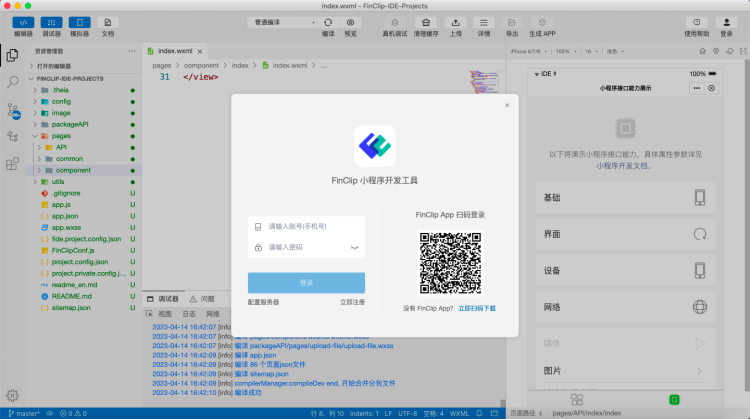Collapse the FINCLIP-IDE-PROJECTS root folder
750x419 pixels.
pyautogui.click(x=84, y=78)
